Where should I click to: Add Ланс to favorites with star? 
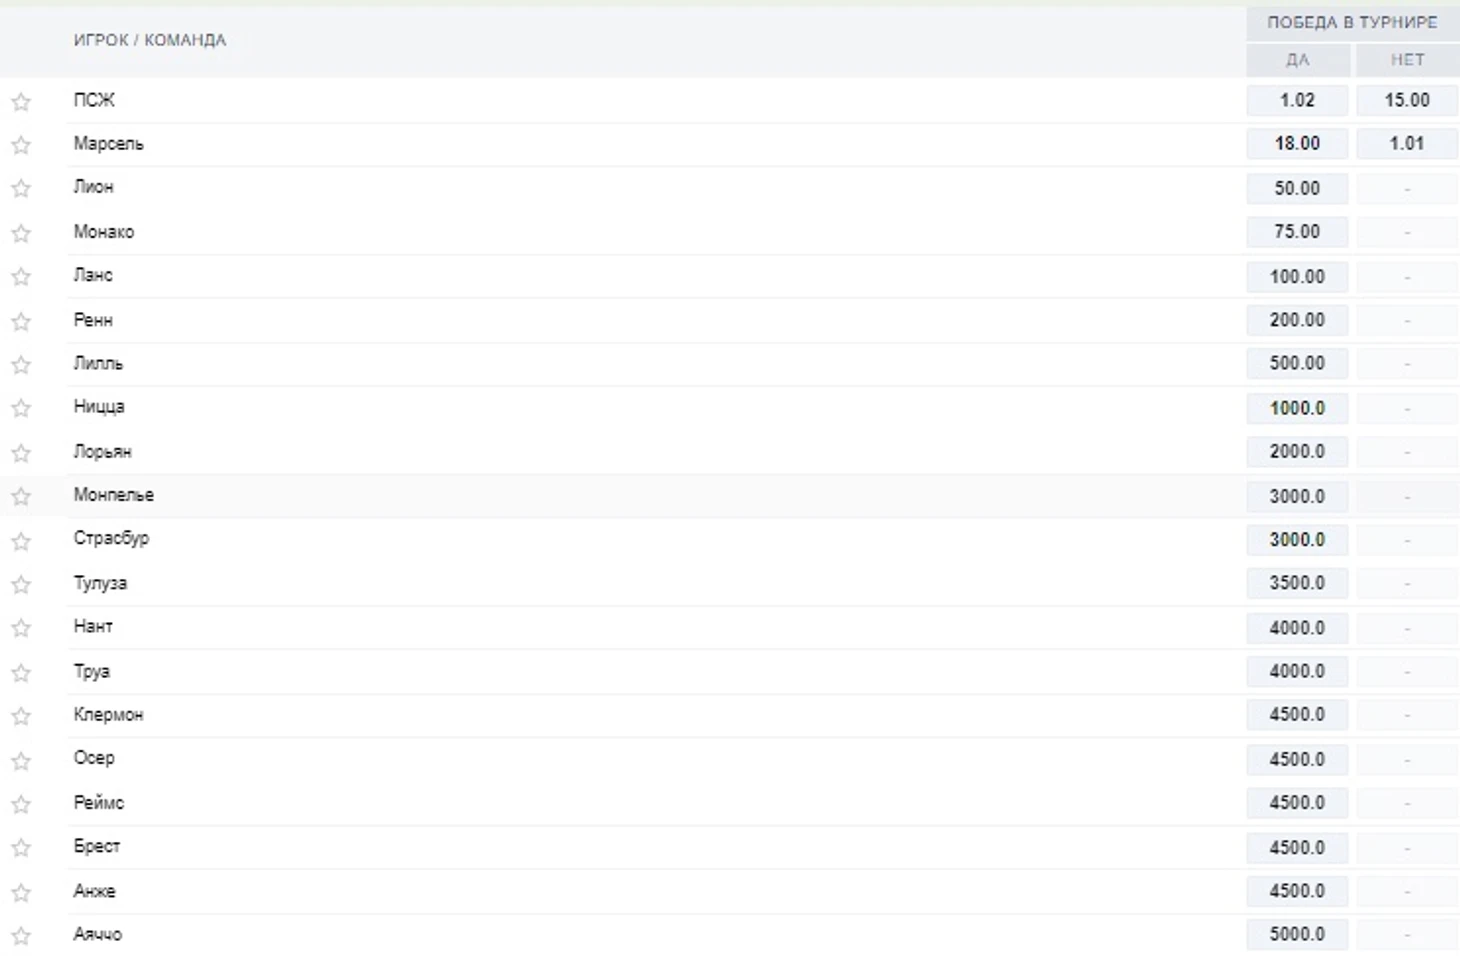21,276
